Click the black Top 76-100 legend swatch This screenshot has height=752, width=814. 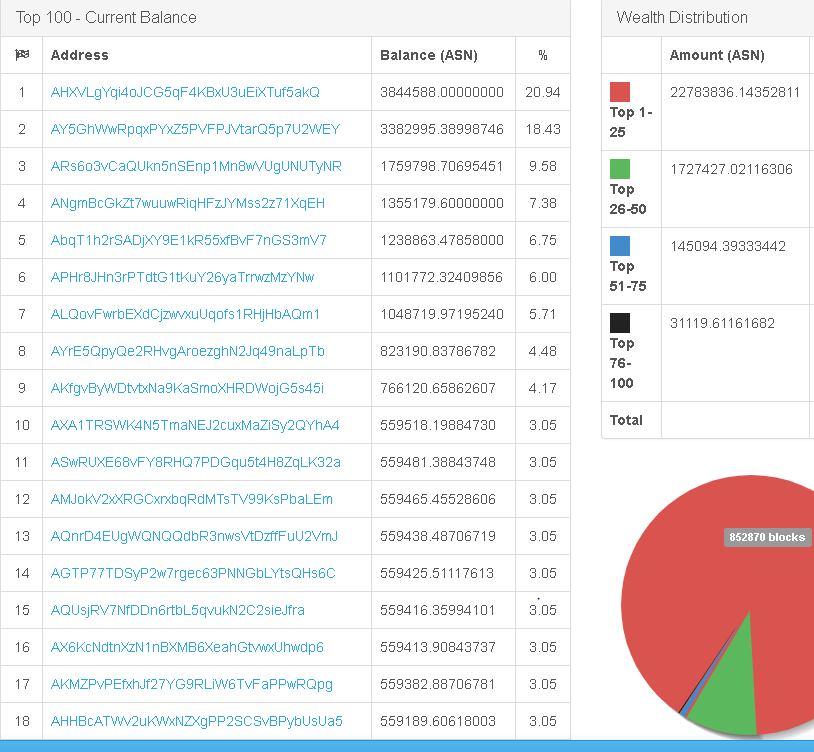[x=620, y=323]
